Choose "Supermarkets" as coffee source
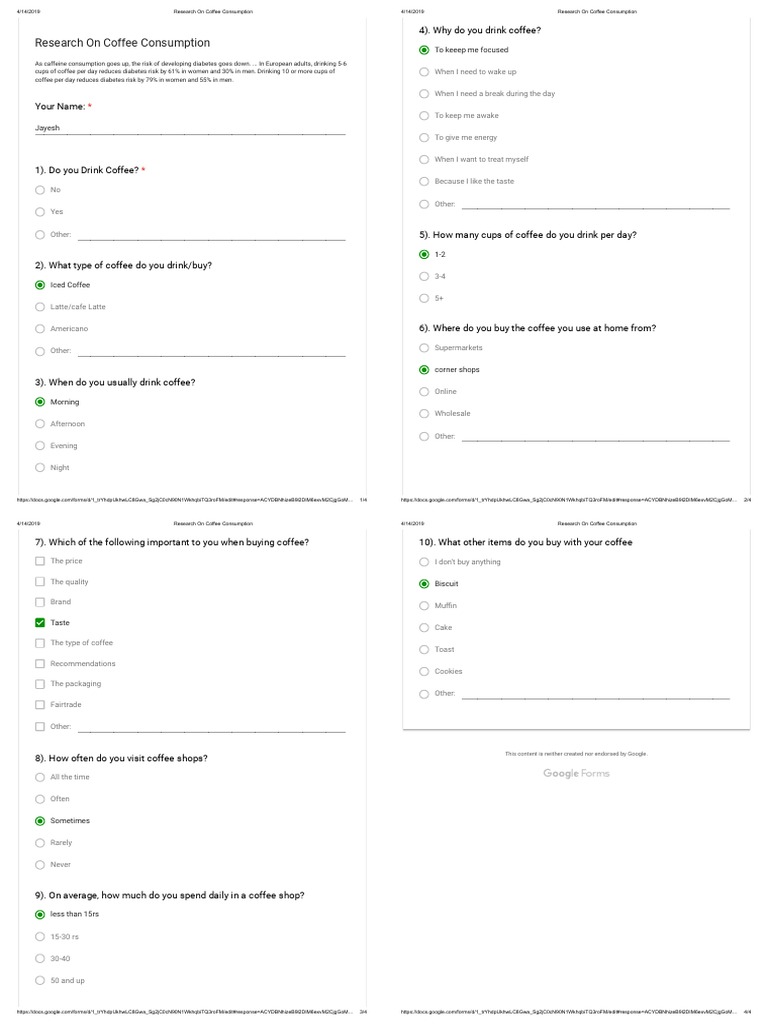This screenshot has width=768, height=1024. tap(424, 348)
